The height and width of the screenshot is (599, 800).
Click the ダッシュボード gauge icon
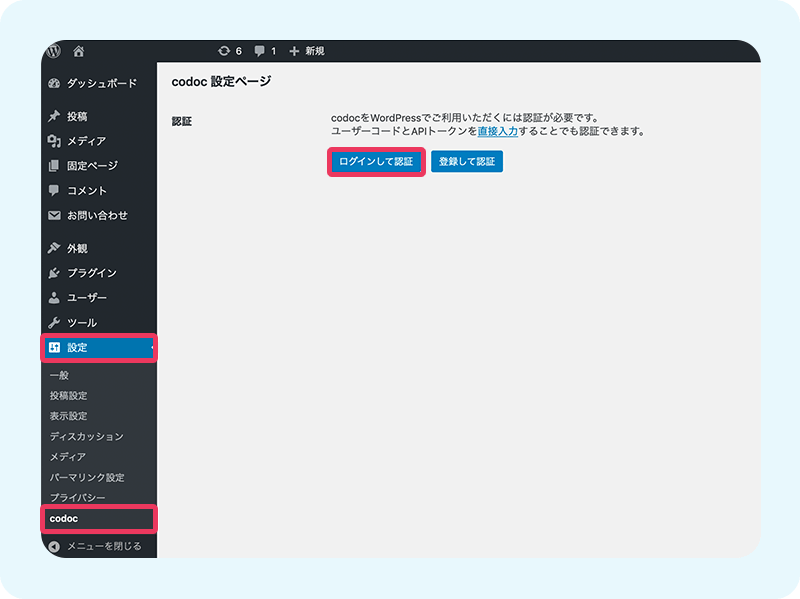(x=54, y=84)
